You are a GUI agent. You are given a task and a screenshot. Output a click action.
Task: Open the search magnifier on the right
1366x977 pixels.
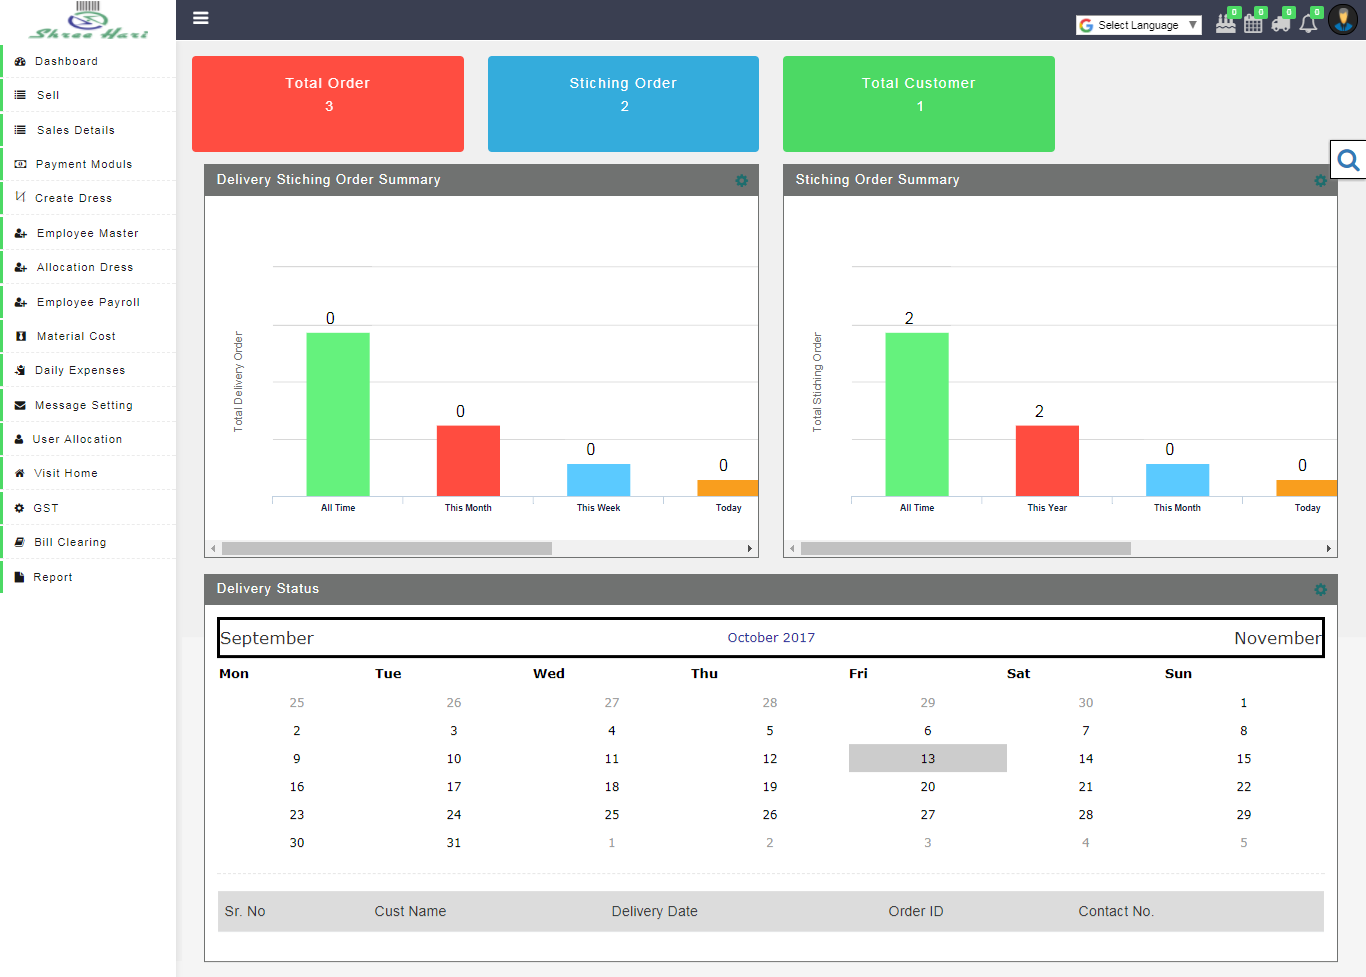pos(1349,158)
